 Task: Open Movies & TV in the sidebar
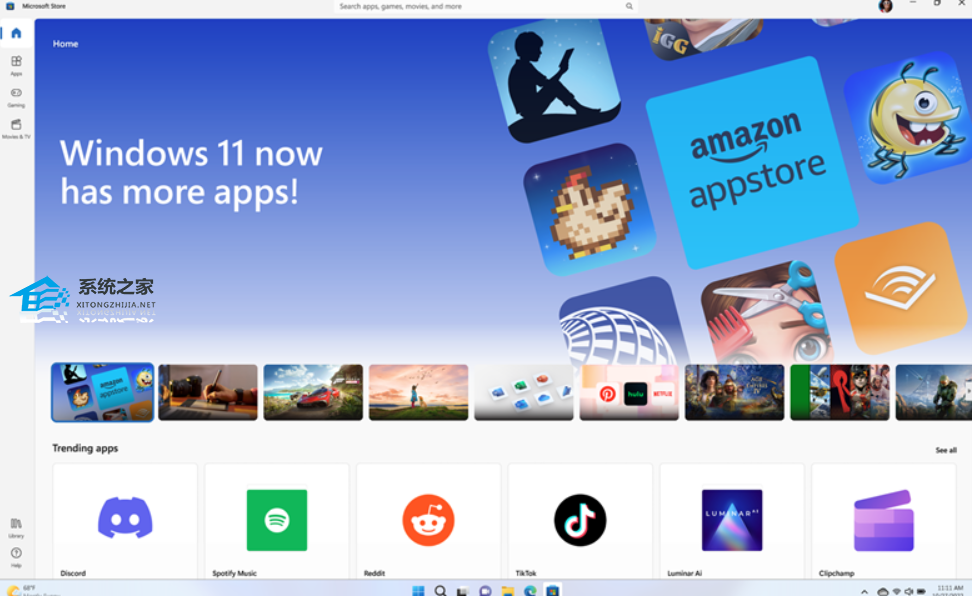[16, 128]
